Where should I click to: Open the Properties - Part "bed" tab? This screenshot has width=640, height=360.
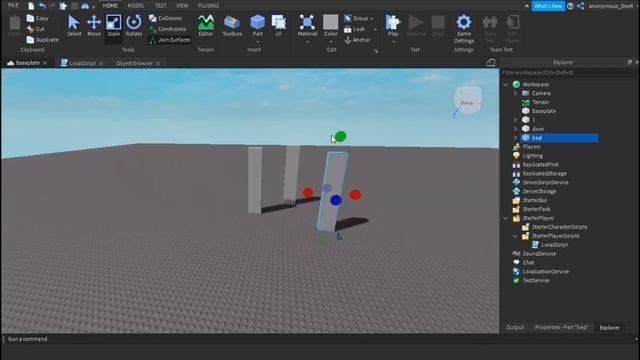click(561, 327)
